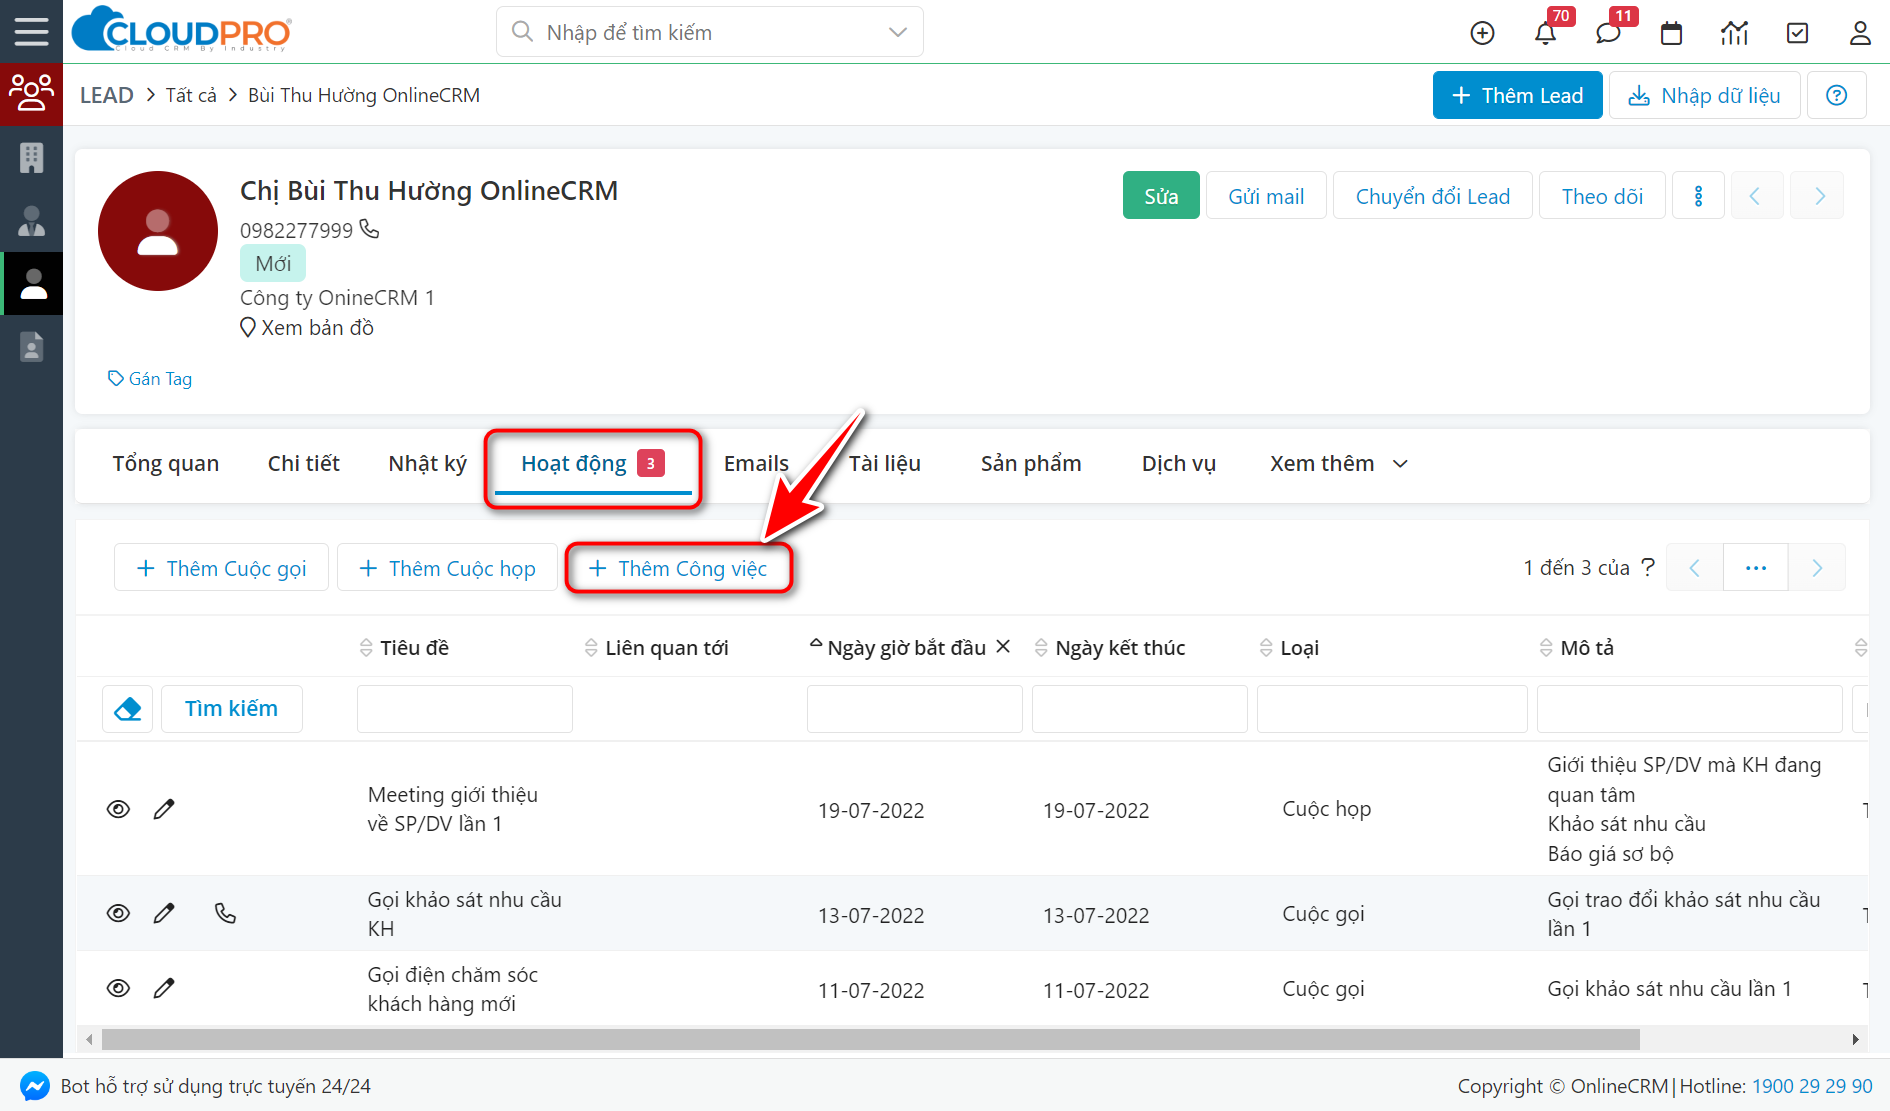Open Messenger support bot icon
This screenshot has width=1890, height=1111.
point(35,1086)
